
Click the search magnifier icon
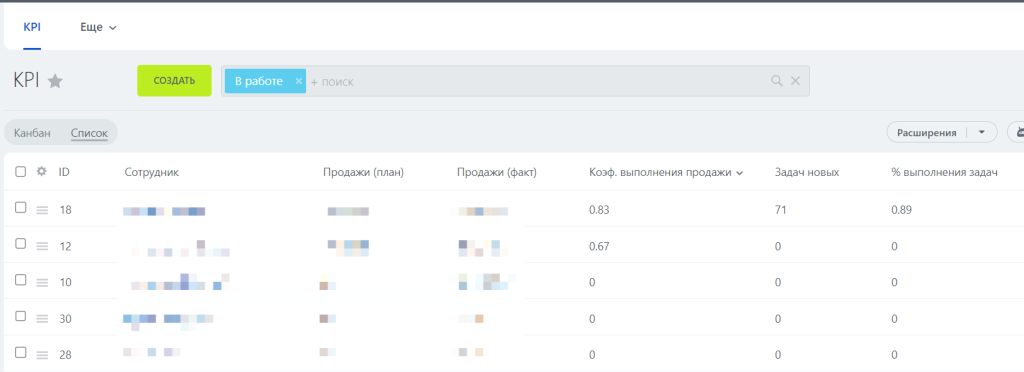[x=776, y=81]
